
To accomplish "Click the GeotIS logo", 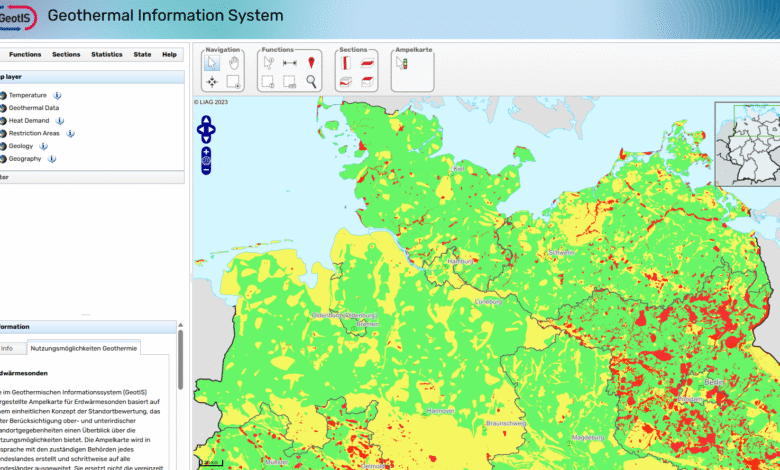I will click(x=16, y=18).
